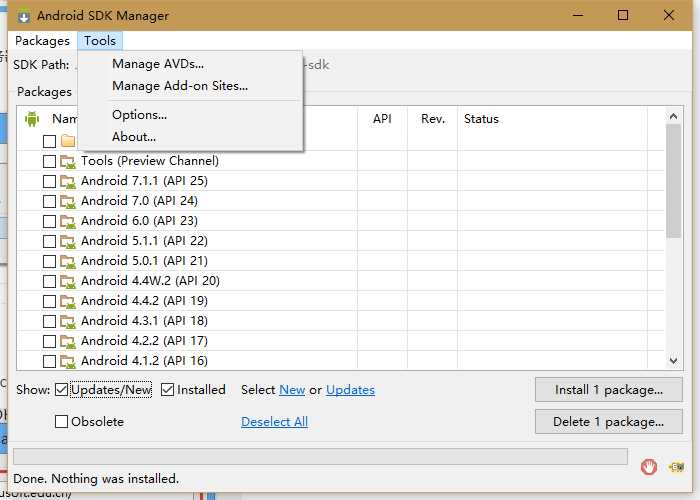Click the Android robot icon in header
Screen dimensions: 700x500
tap(32, 119)
